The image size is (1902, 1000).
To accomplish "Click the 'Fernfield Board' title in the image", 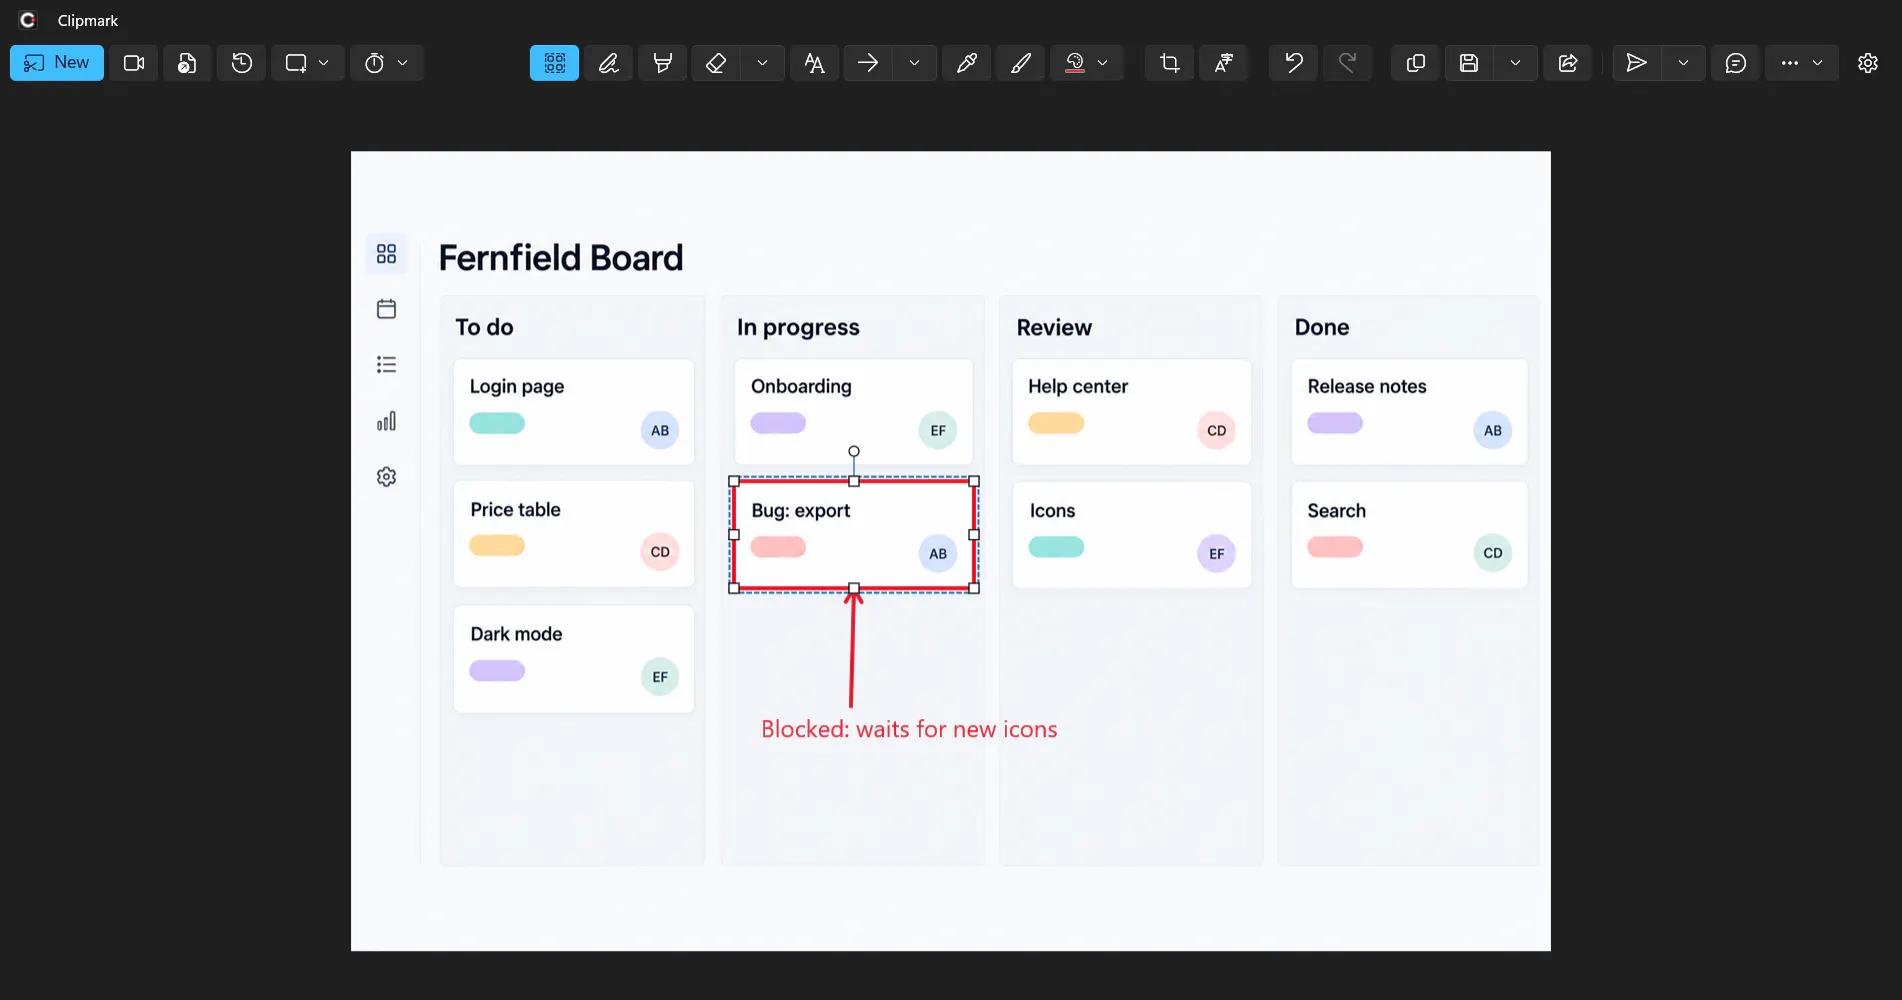I will click(561, 258).
